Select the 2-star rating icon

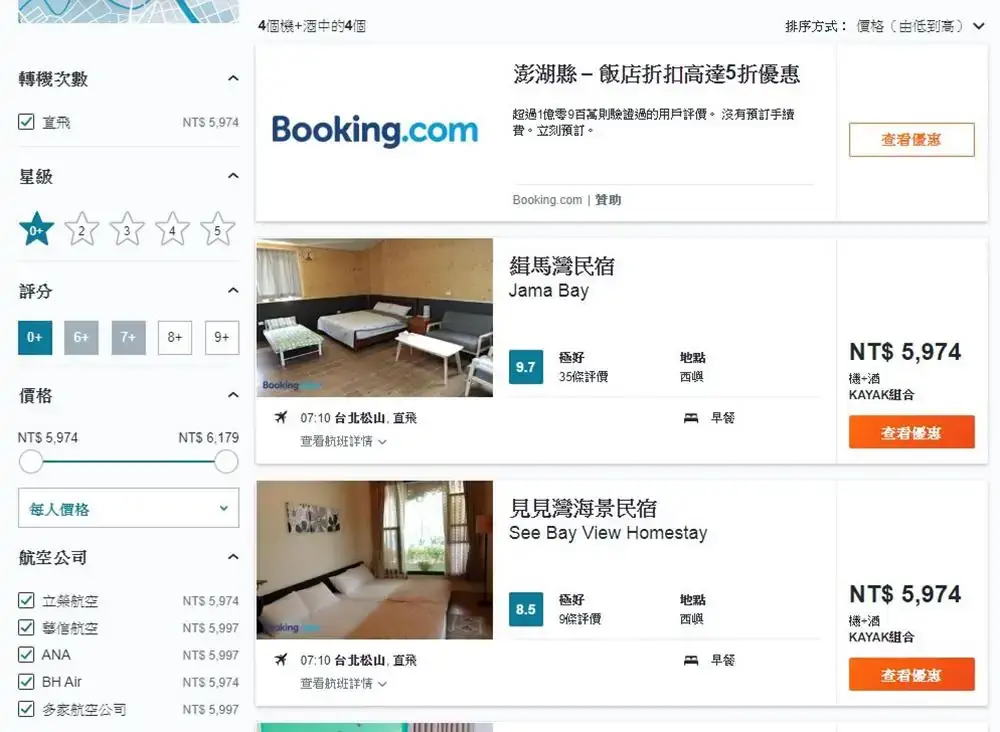point(82,230)
